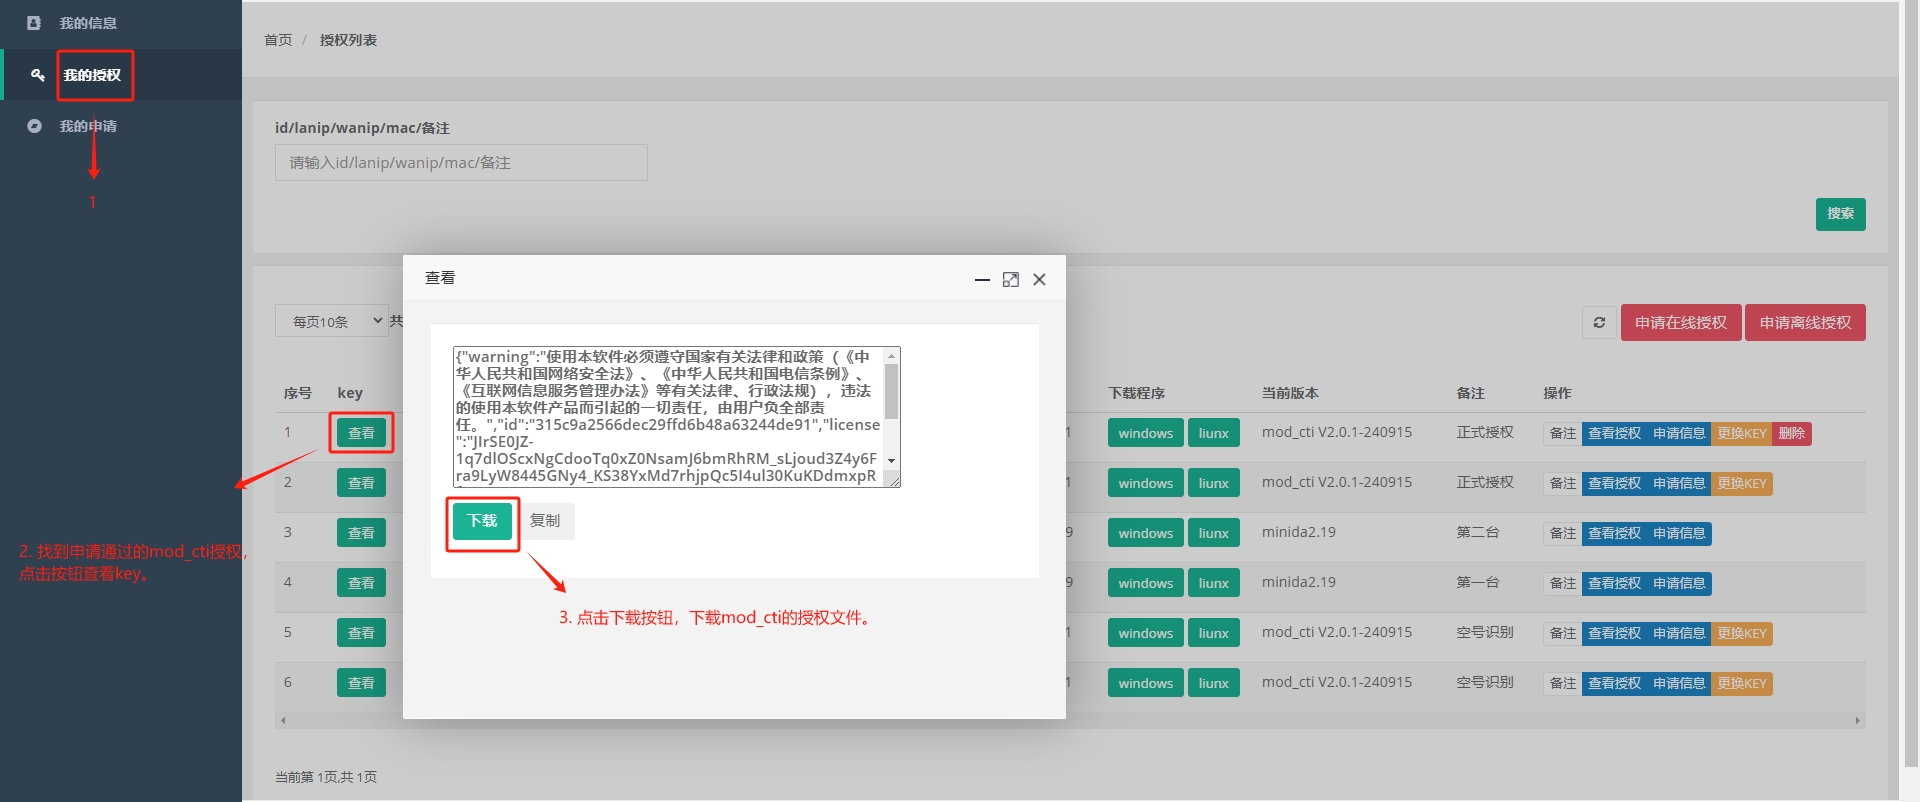Go to 首页 breadcrumb

pyautogui.click(x=278, y=40)
